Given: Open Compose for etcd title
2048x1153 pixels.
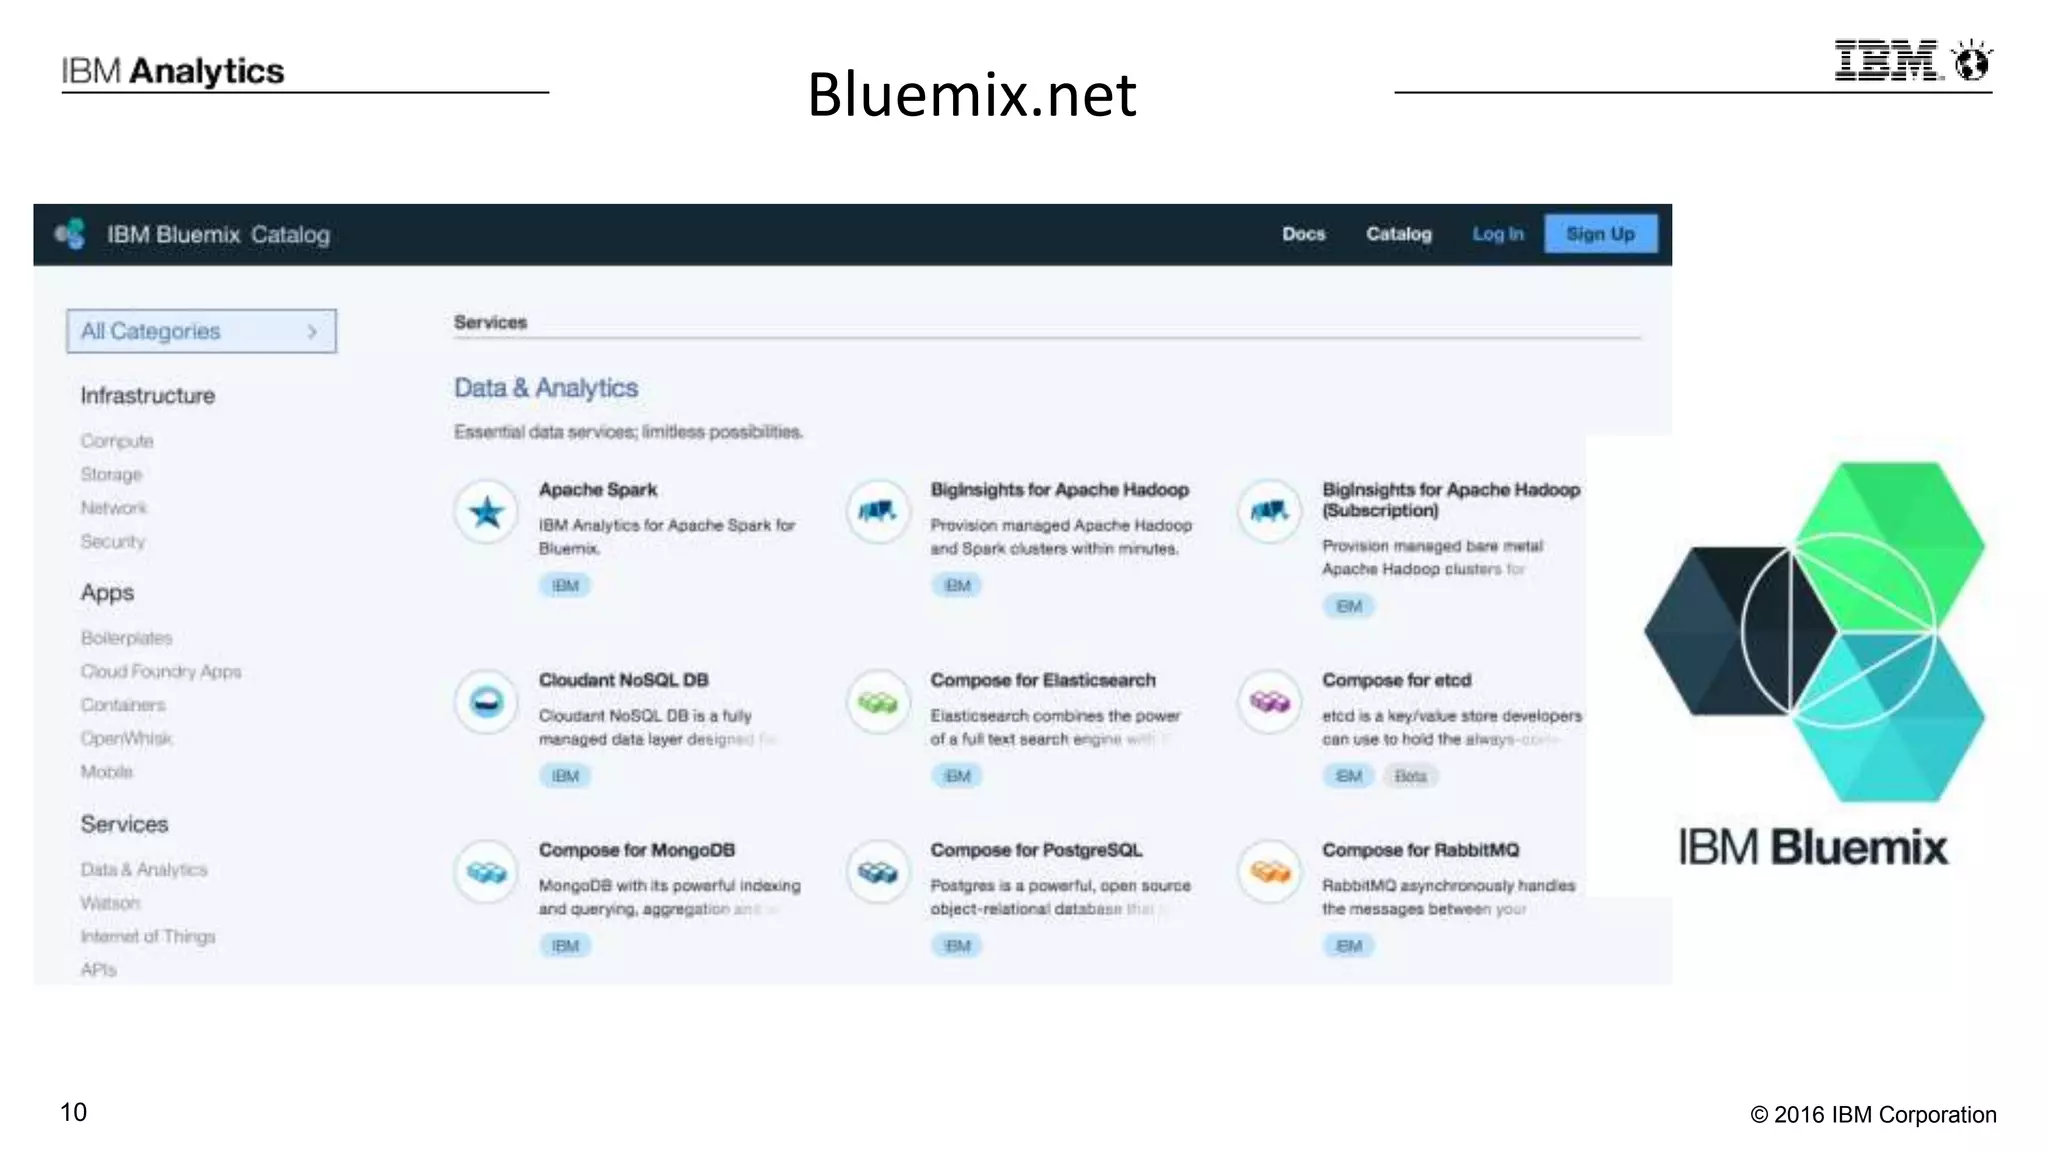Looking at the screenshot, I should click(1396, 680).
